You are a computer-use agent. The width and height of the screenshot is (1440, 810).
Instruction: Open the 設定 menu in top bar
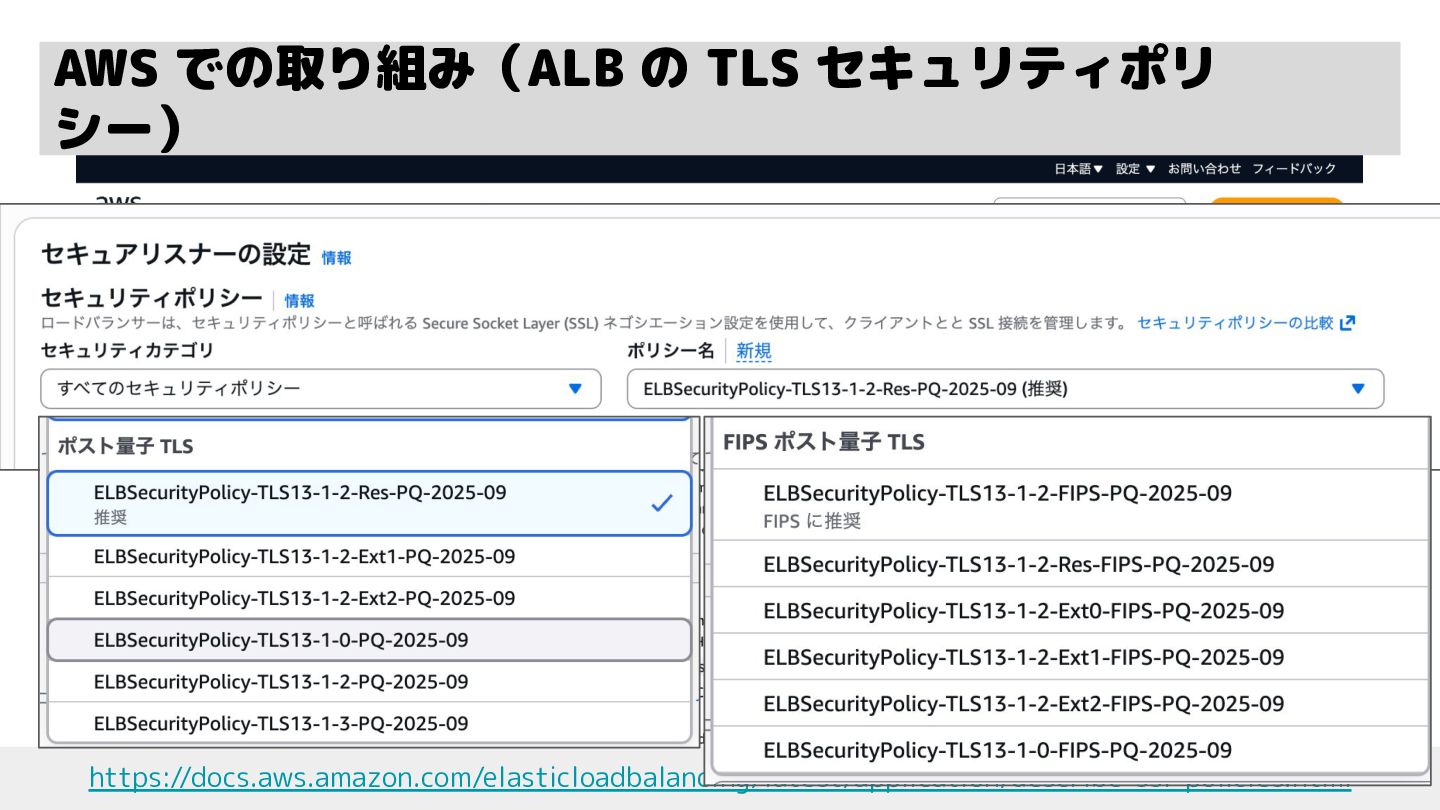click(1135, 169)
